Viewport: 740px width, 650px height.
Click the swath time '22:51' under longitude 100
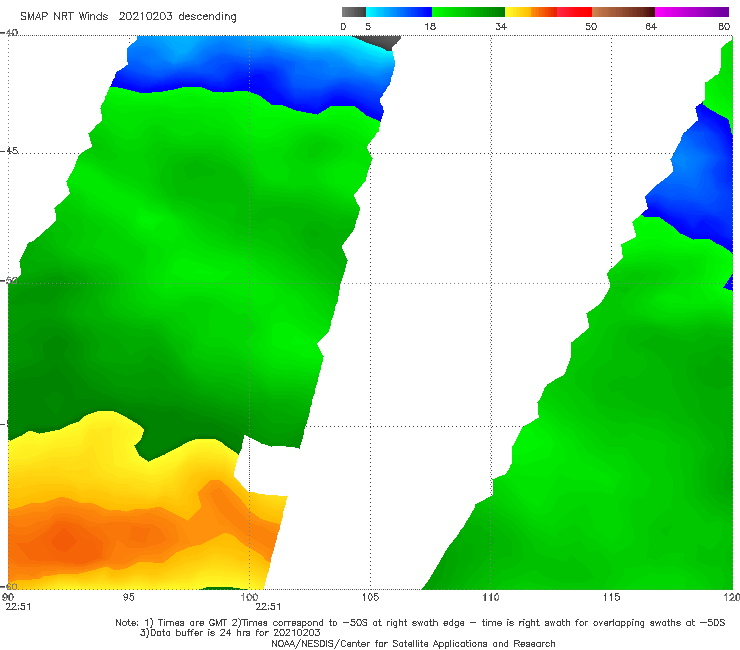(268, 607)
